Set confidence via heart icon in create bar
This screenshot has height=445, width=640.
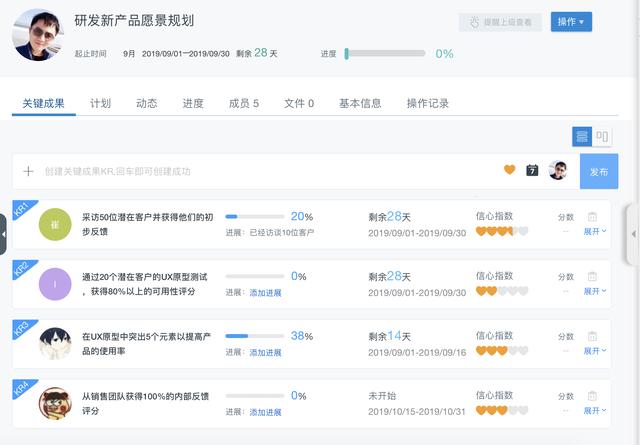pyautogui.click(x=509, y=169)
